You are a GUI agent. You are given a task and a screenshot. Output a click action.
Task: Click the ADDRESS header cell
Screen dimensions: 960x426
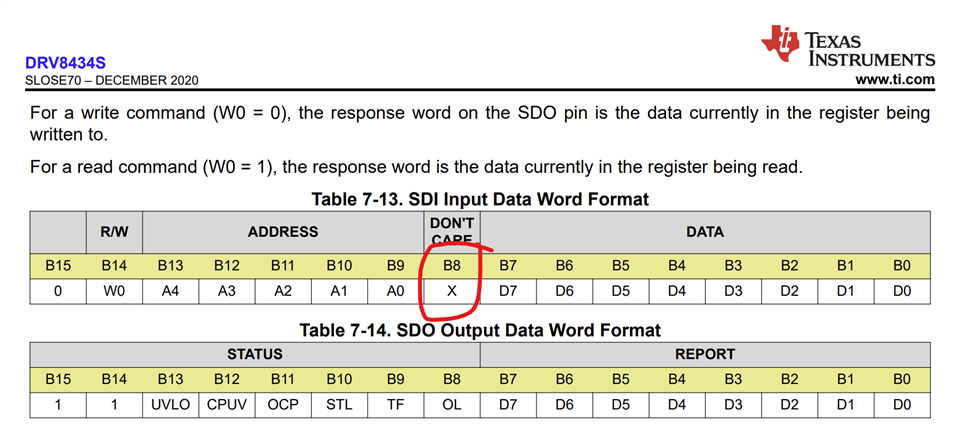[x=283, y=232]
